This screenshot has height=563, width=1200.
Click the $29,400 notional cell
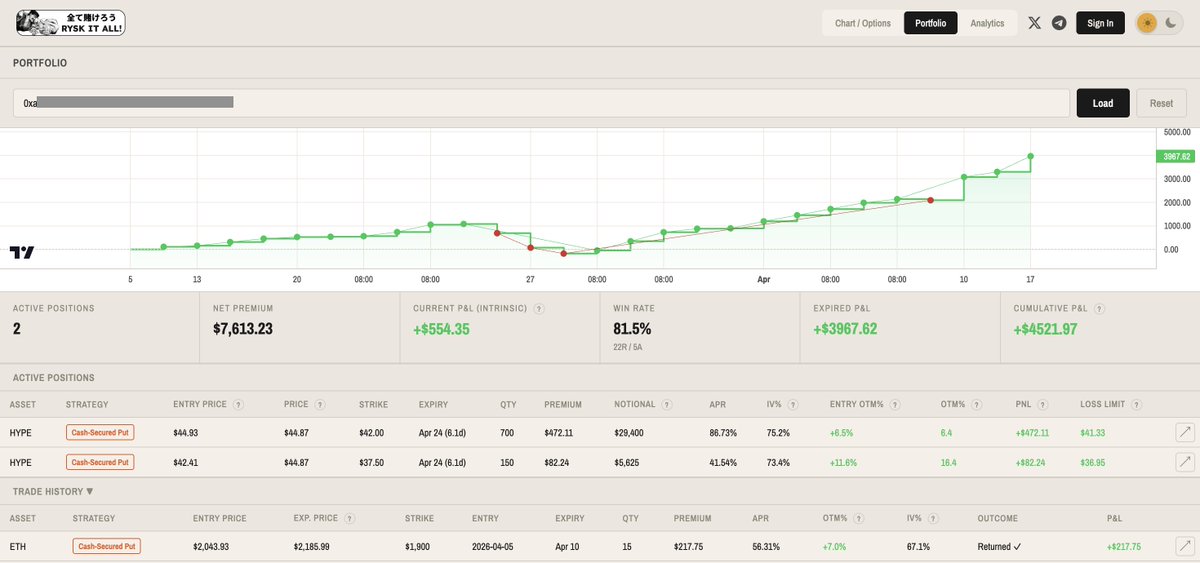click(x=630, y=433)
